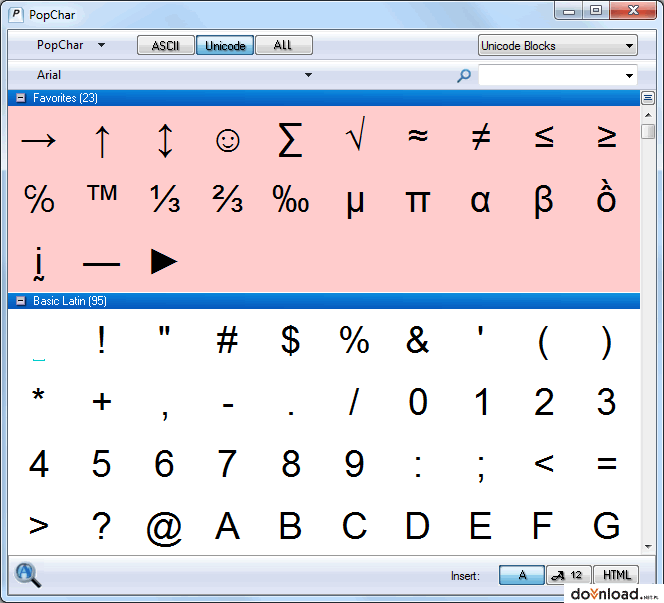Collapse the Favorites section

tap(20, 98)
